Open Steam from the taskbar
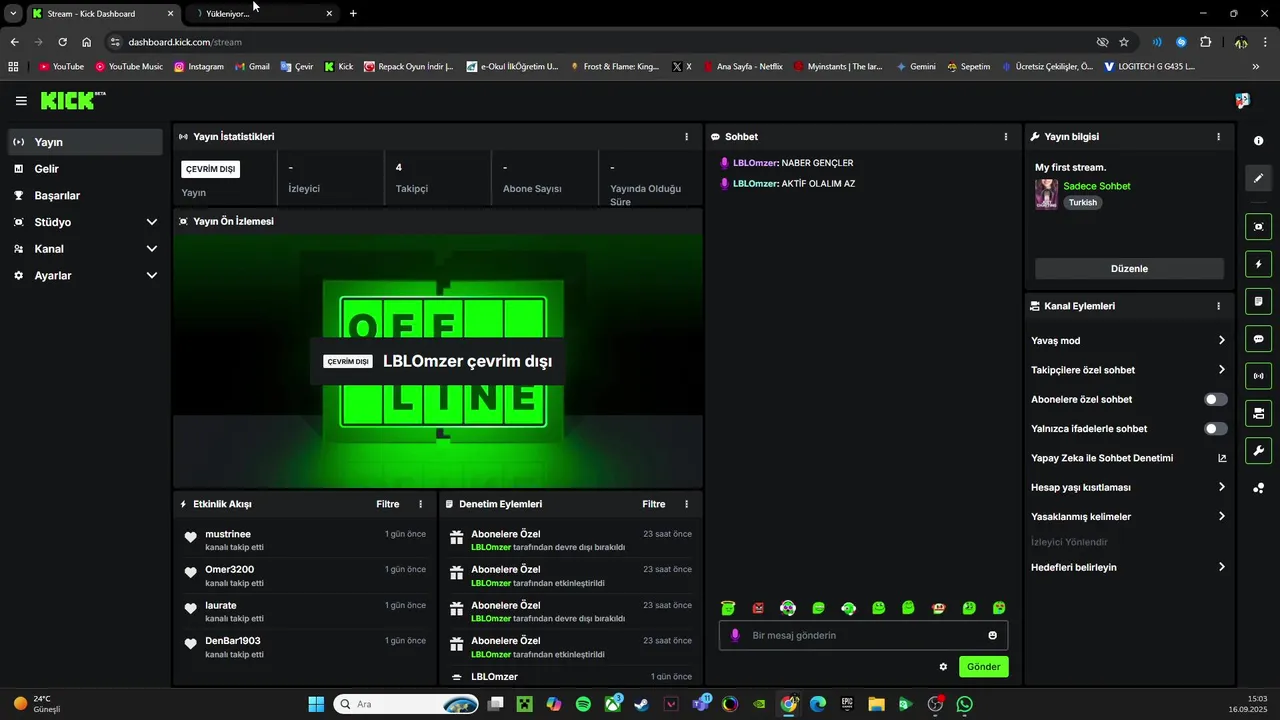 click(641, 704)
